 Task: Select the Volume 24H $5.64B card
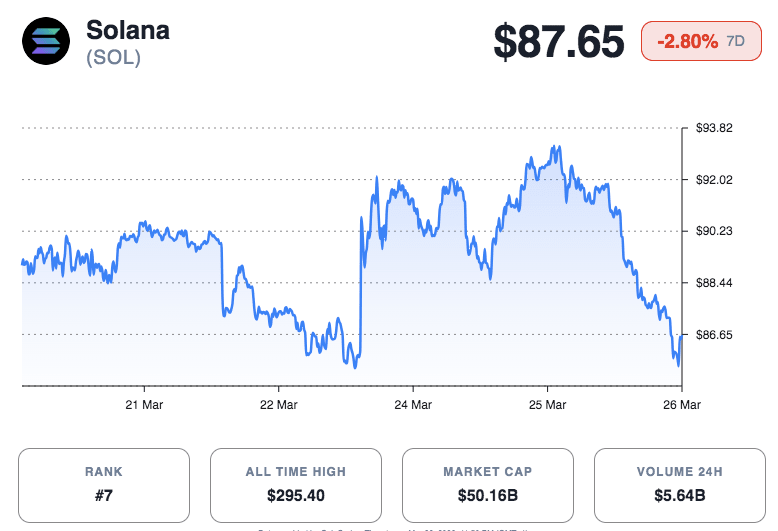(x=680, y=483)
